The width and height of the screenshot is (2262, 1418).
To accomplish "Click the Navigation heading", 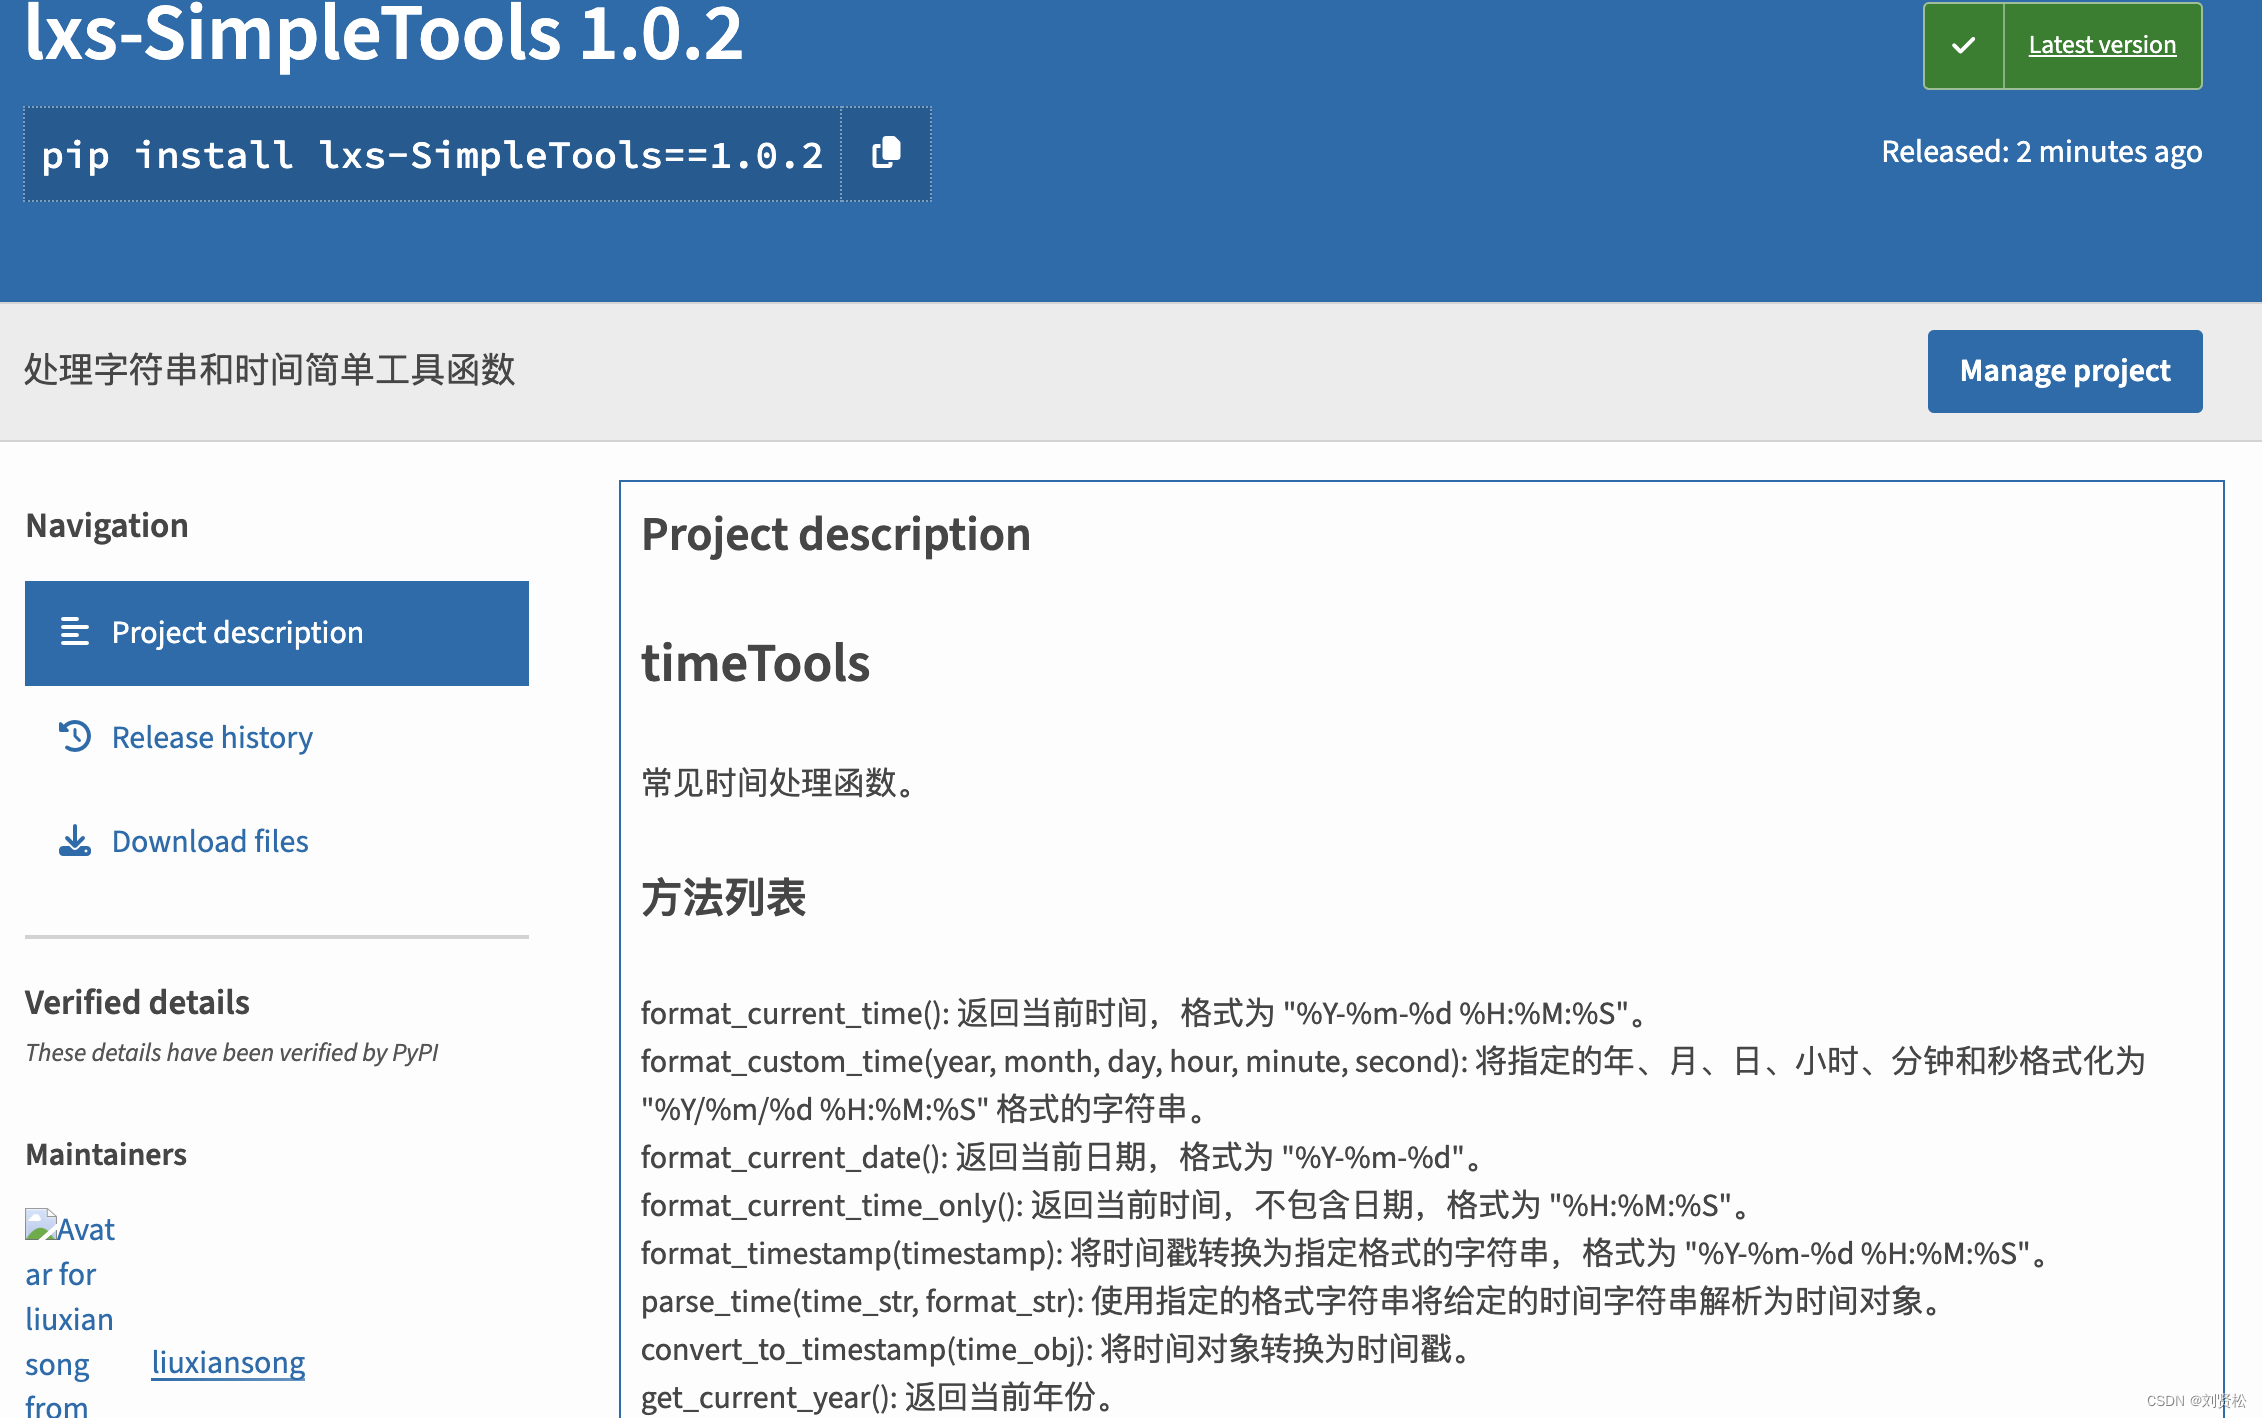I will 107,525.
